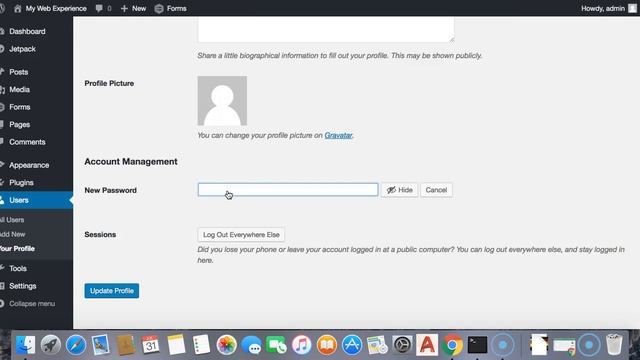Open Calendar from the dock

(151, 345)
